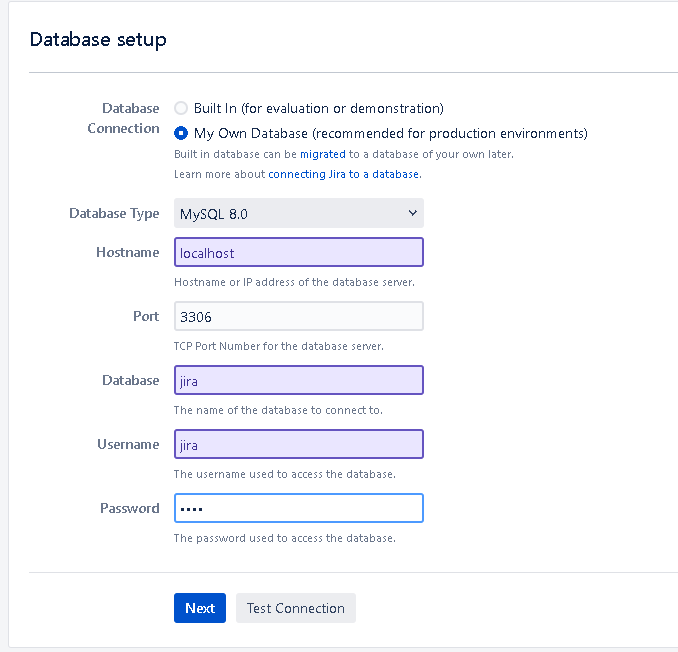Click the 'Database setup' page heading
Image resolution: width=678 pixels, height=652 pixels.
[x=98, y=40]
